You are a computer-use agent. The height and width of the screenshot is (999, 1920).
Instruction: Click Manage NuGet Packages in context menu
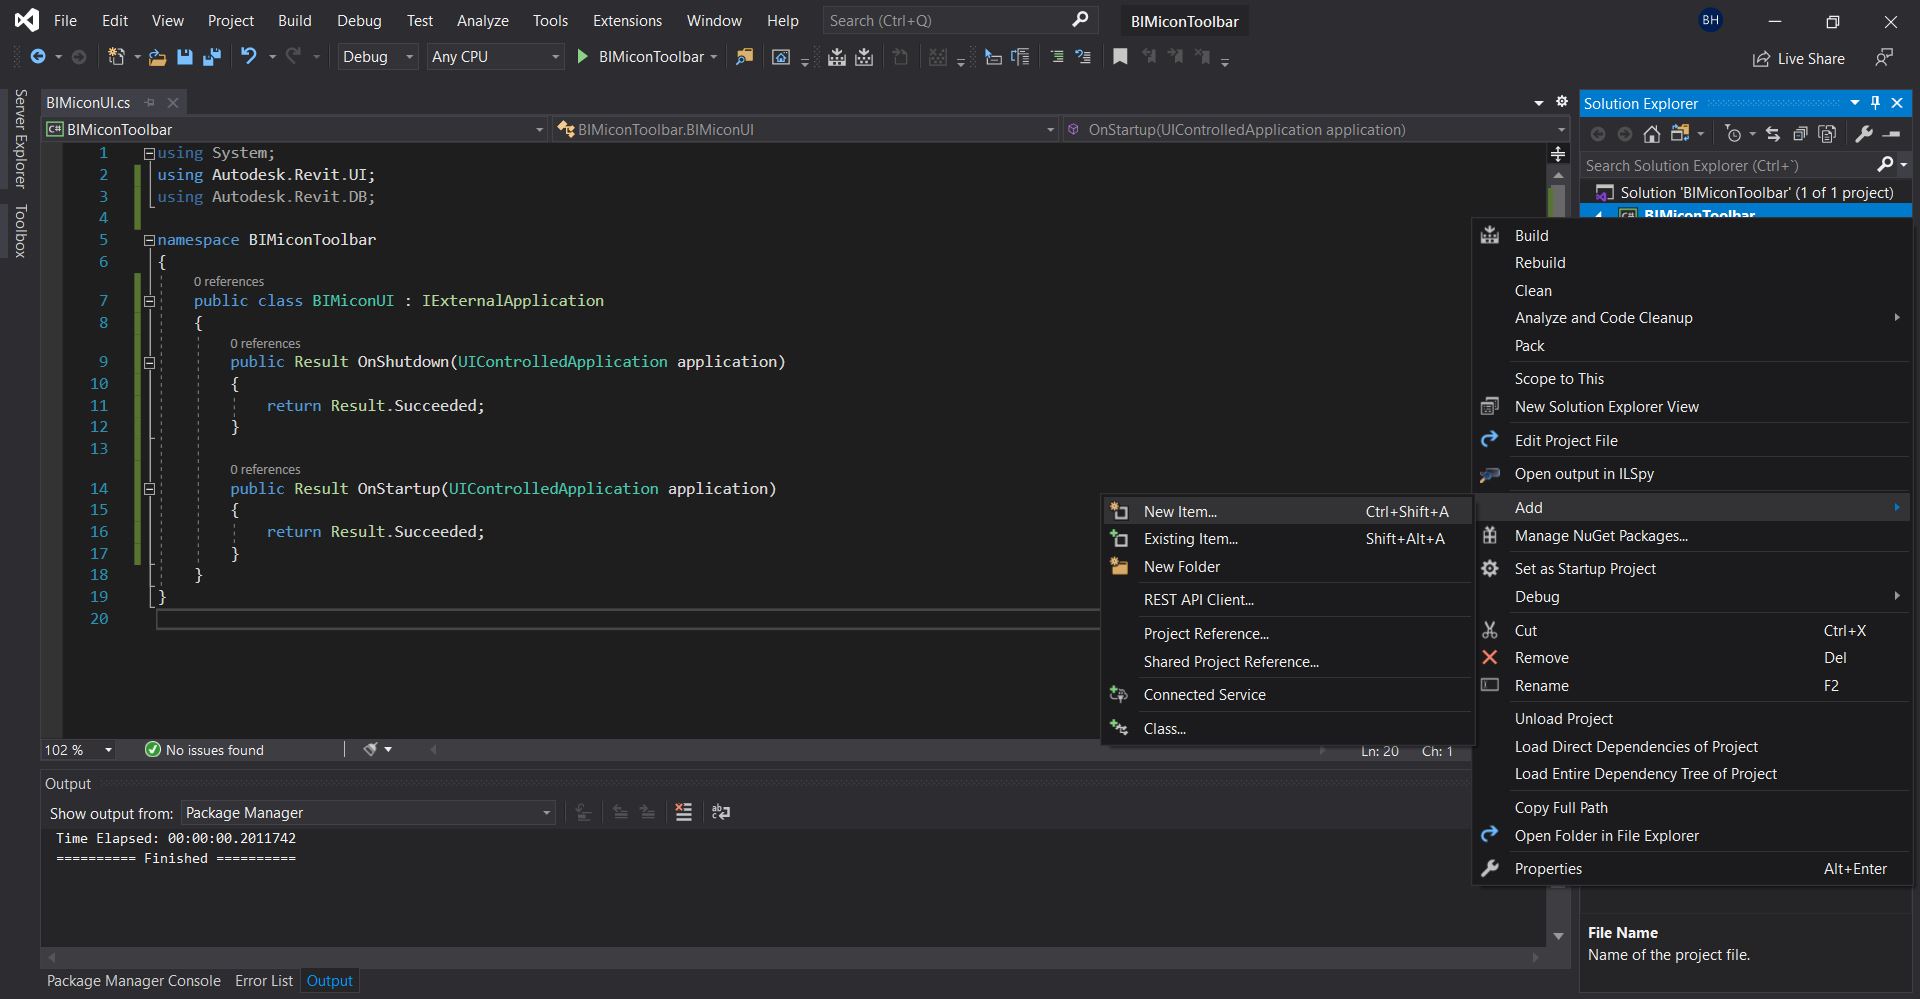1602,536
